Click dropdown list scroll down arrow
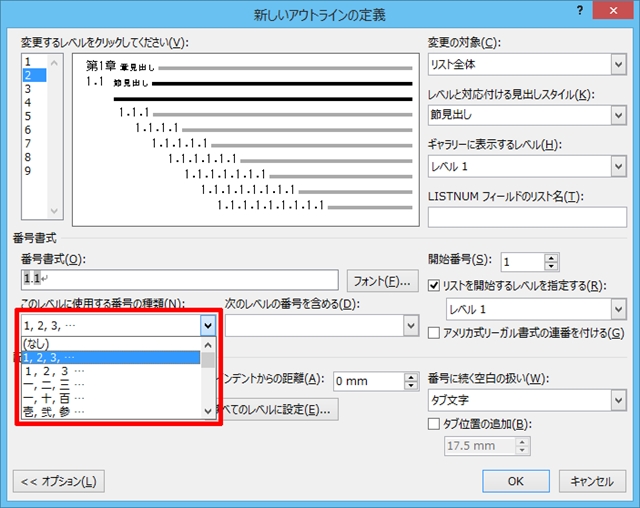Screen dimensions: 640x508 point(208,411)
